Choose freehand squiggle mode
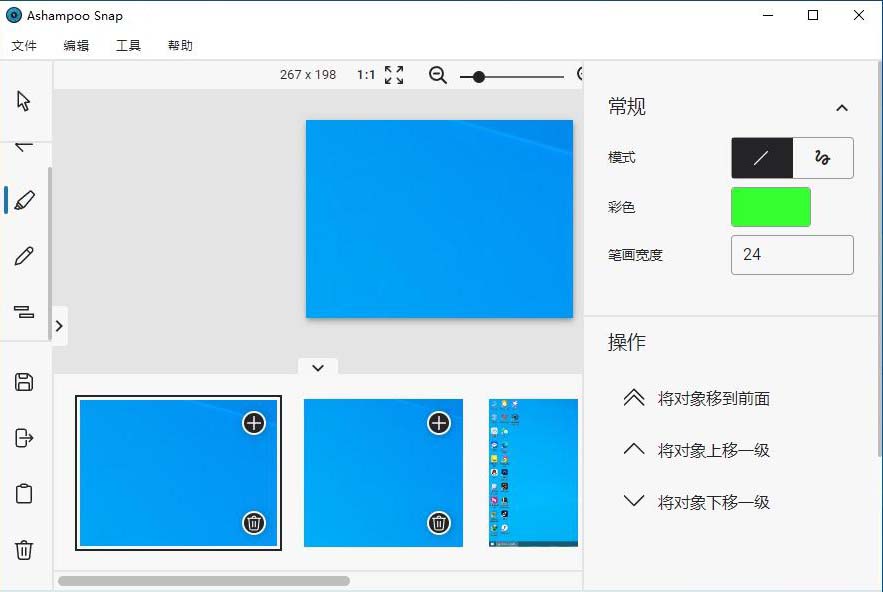 pos(823,158)
